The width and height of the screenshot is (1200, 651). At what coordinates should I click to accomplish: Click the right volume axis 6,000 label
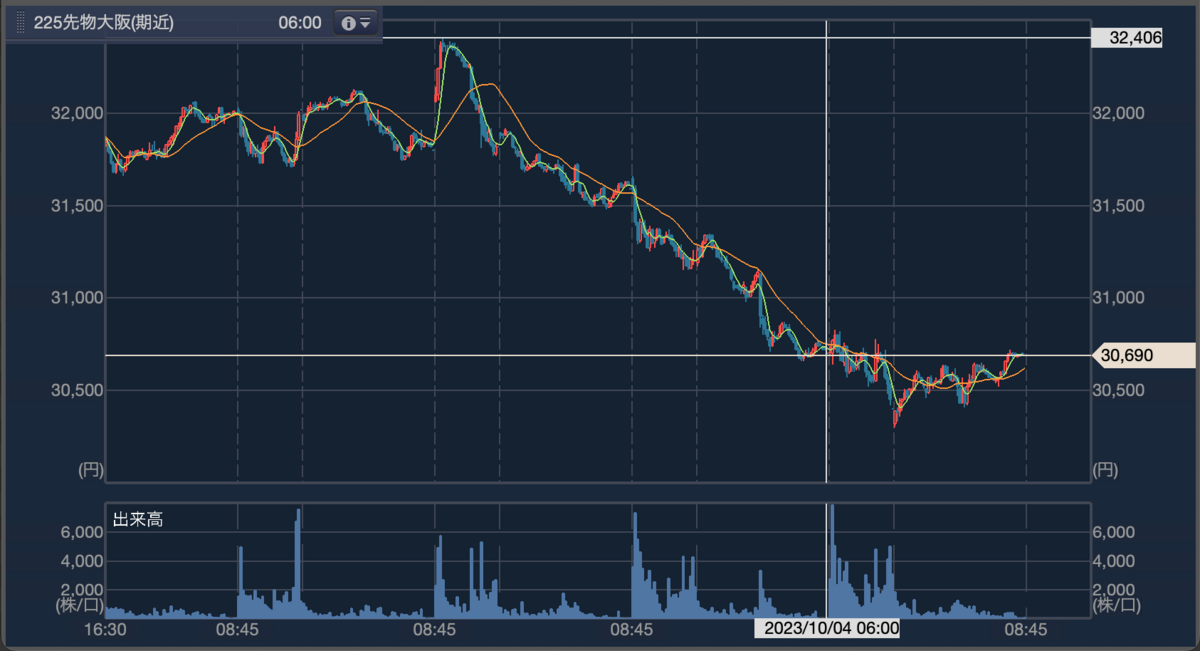1115,532
